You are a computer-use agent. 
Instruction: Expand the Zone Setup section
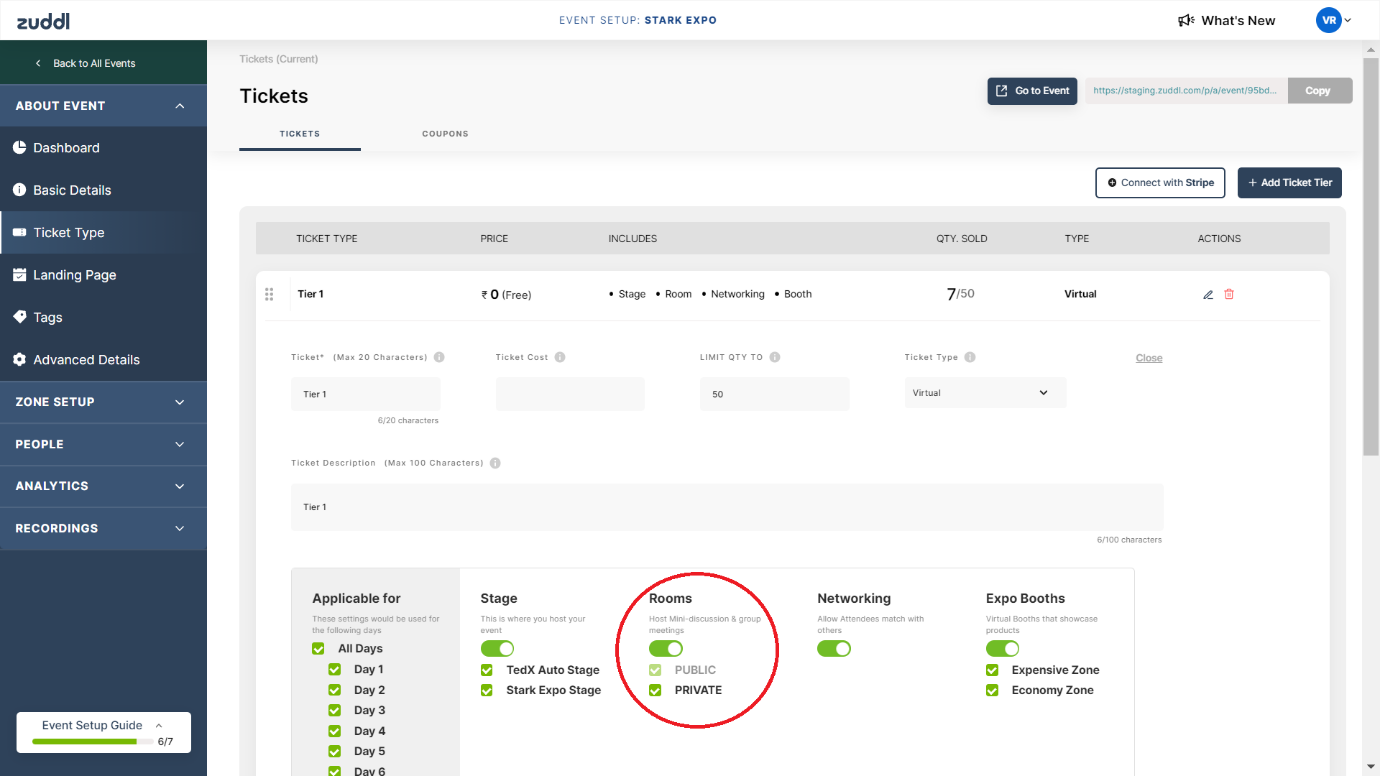(103, 402)
